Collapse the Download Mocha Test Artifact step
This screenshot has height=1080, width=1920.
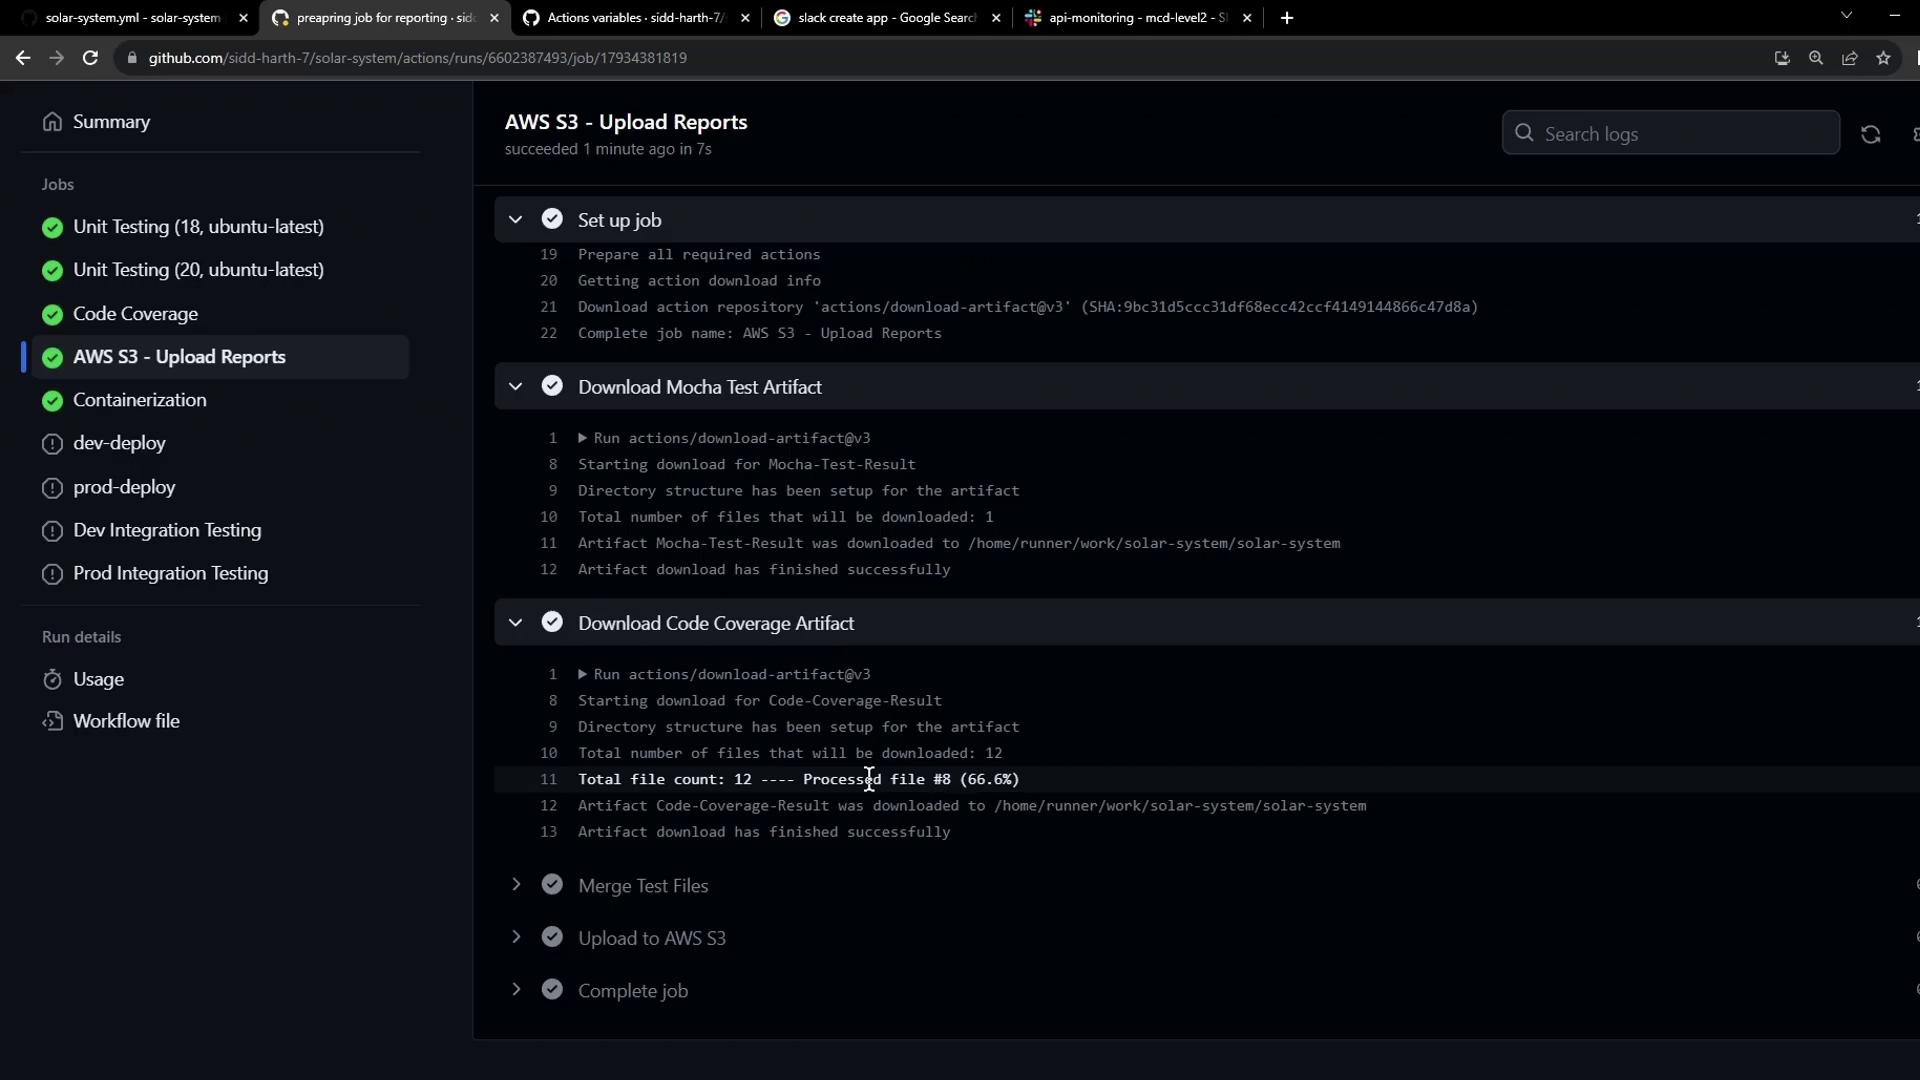click(516, 387)
